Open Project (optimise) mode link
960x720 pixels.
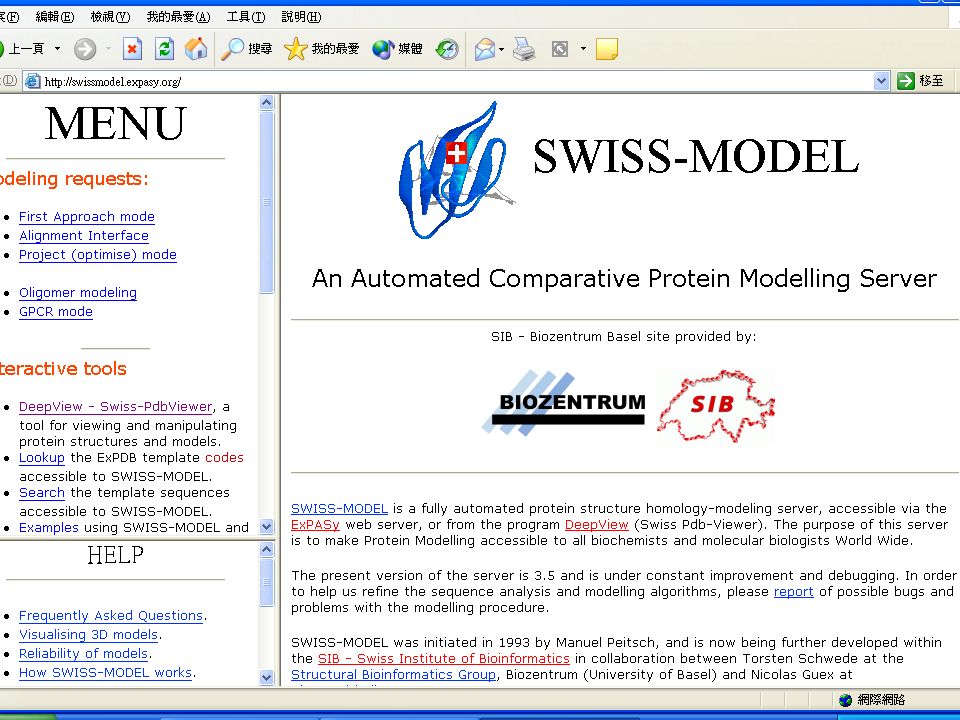click(97, 255)
